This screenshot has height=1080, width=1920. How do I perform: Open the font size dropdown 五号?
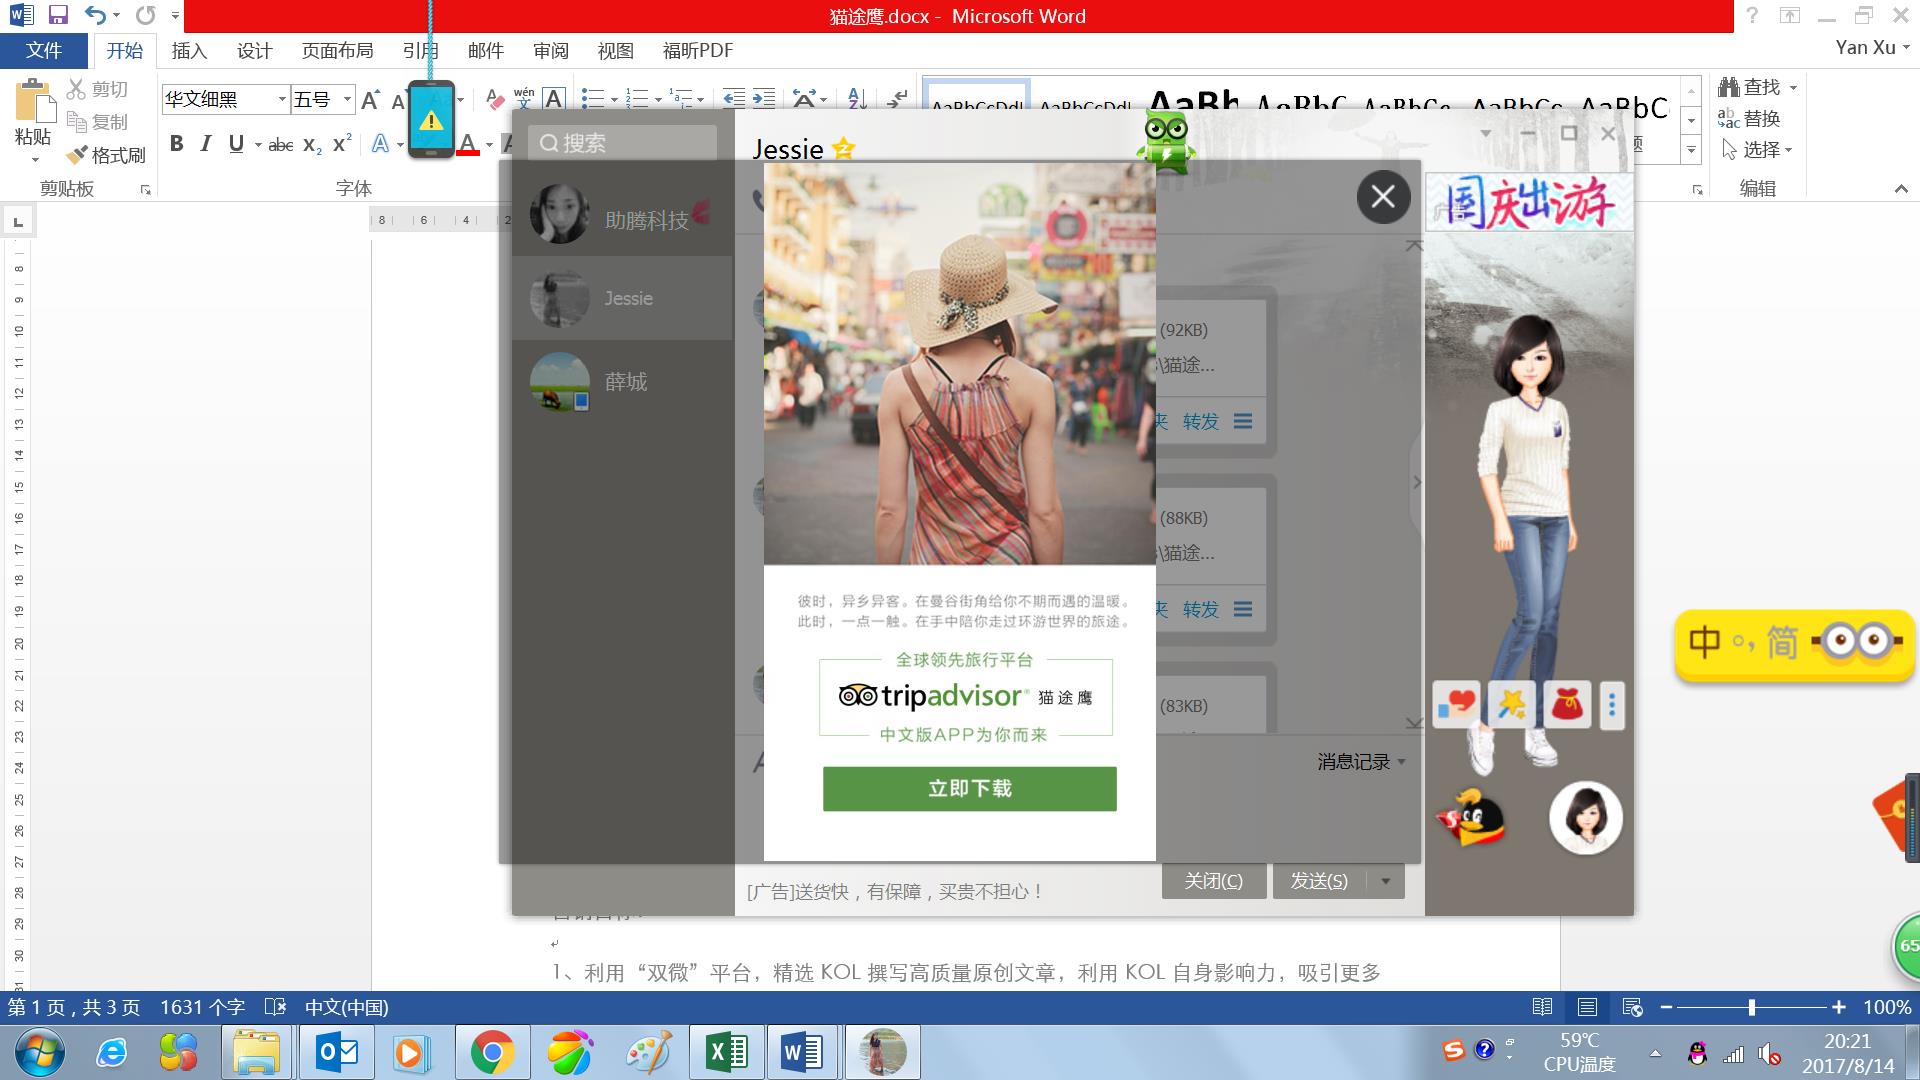click(347, 99)
